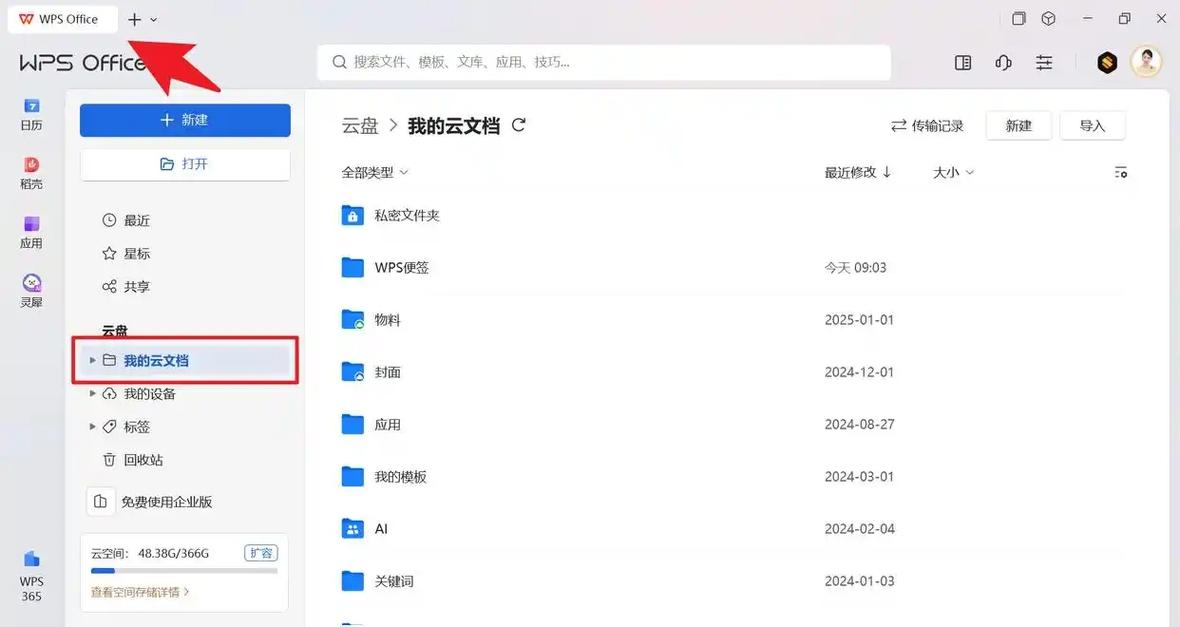The image size is (1180, 627).
Task: Click the 打开 open button
Action: (x=185, y=164)
